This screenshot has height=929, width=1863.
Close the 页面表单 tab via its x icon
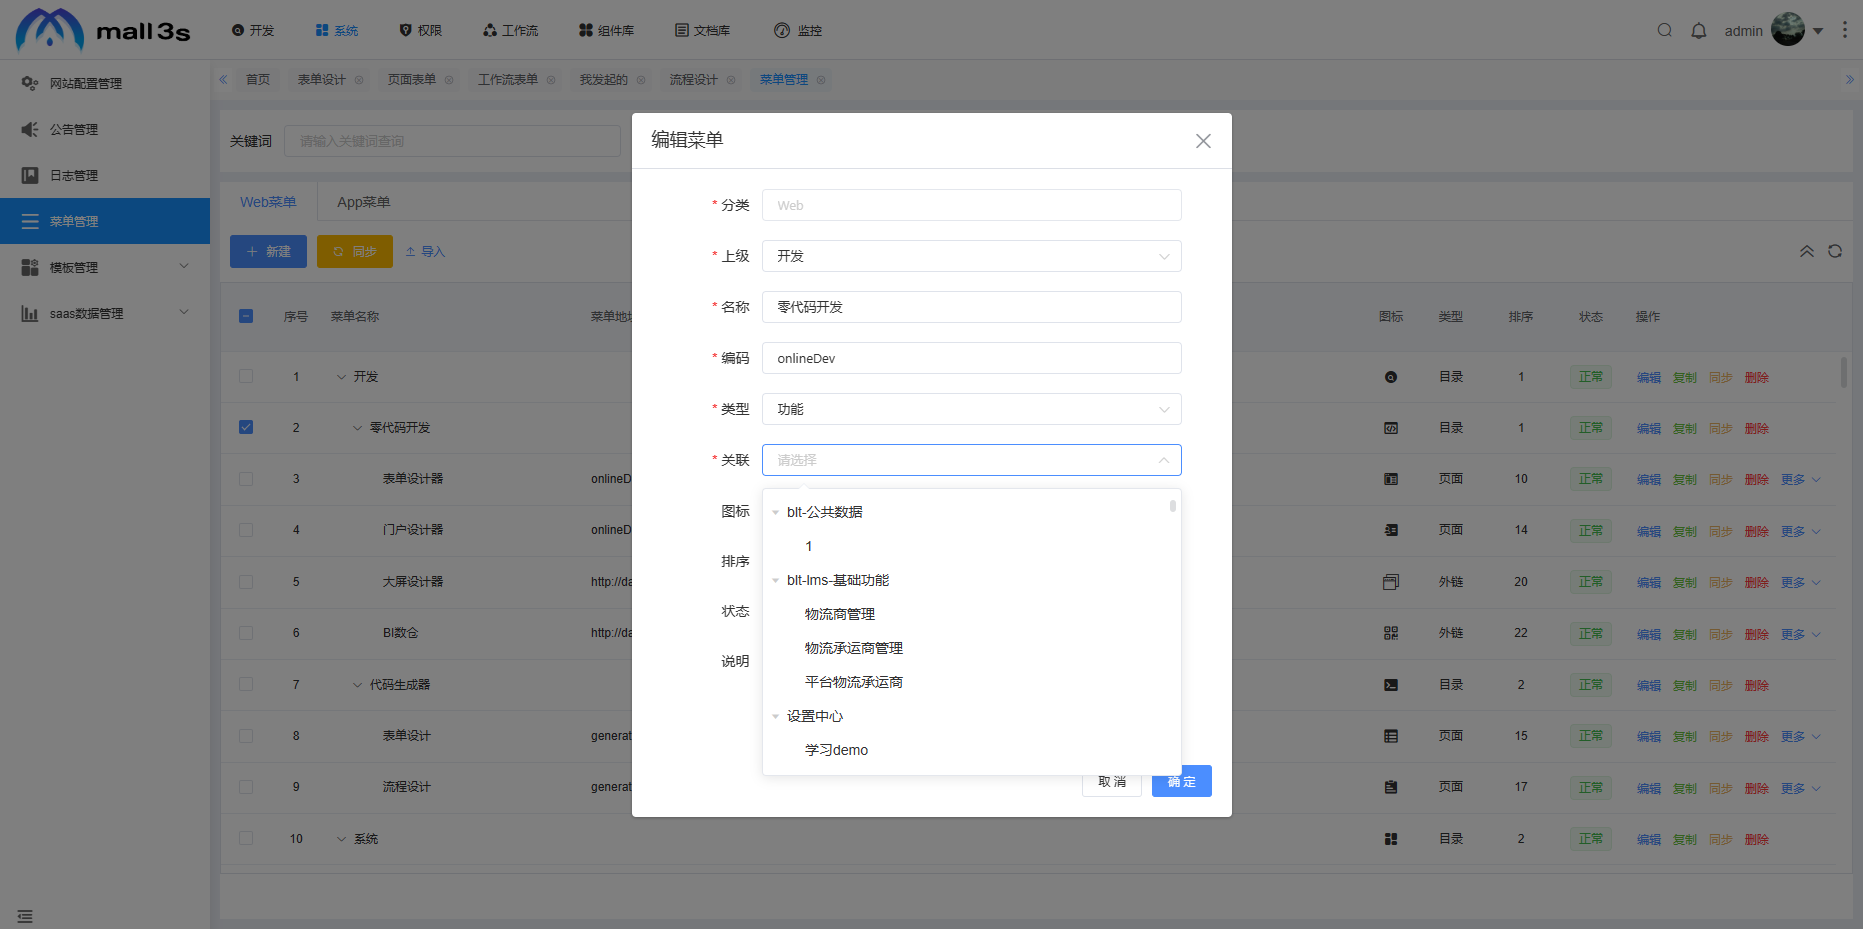[449, 80]
